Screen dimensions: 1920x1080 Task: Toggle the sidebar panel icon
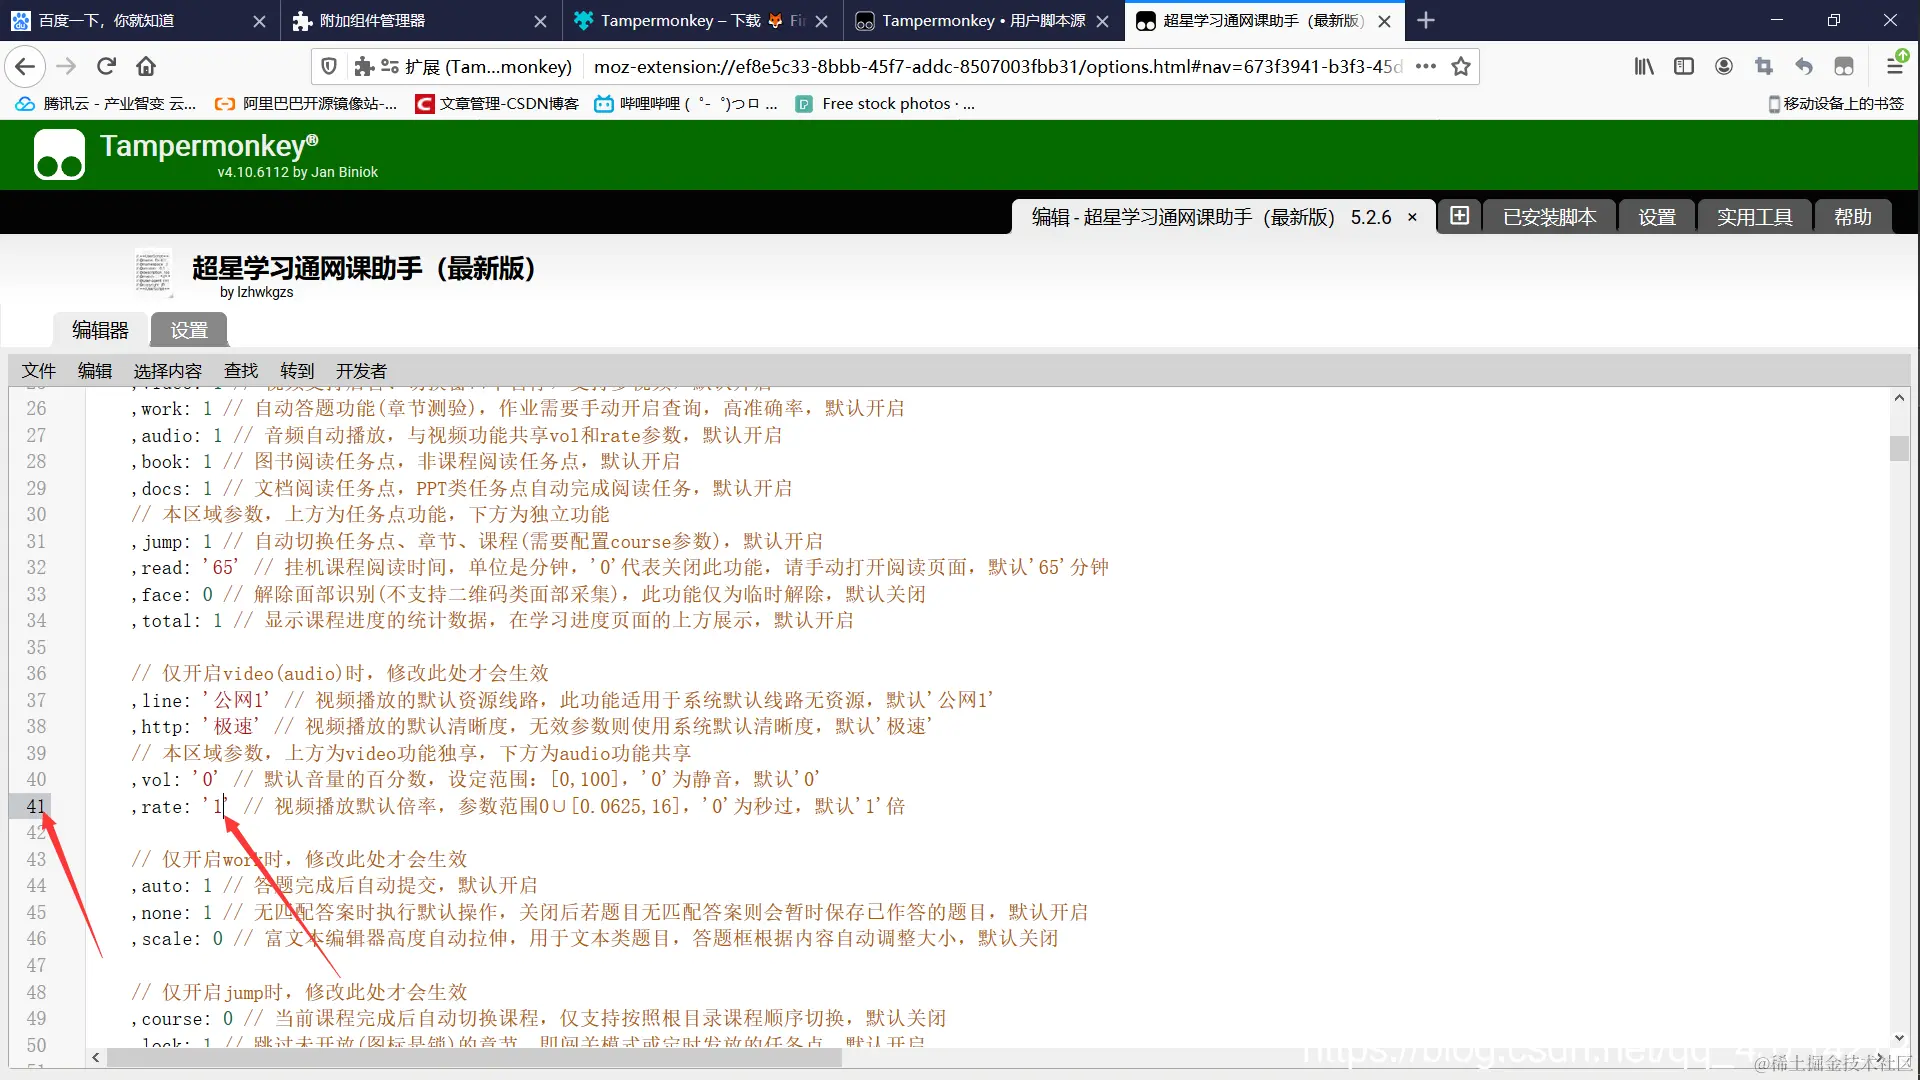pos(1685,66)
